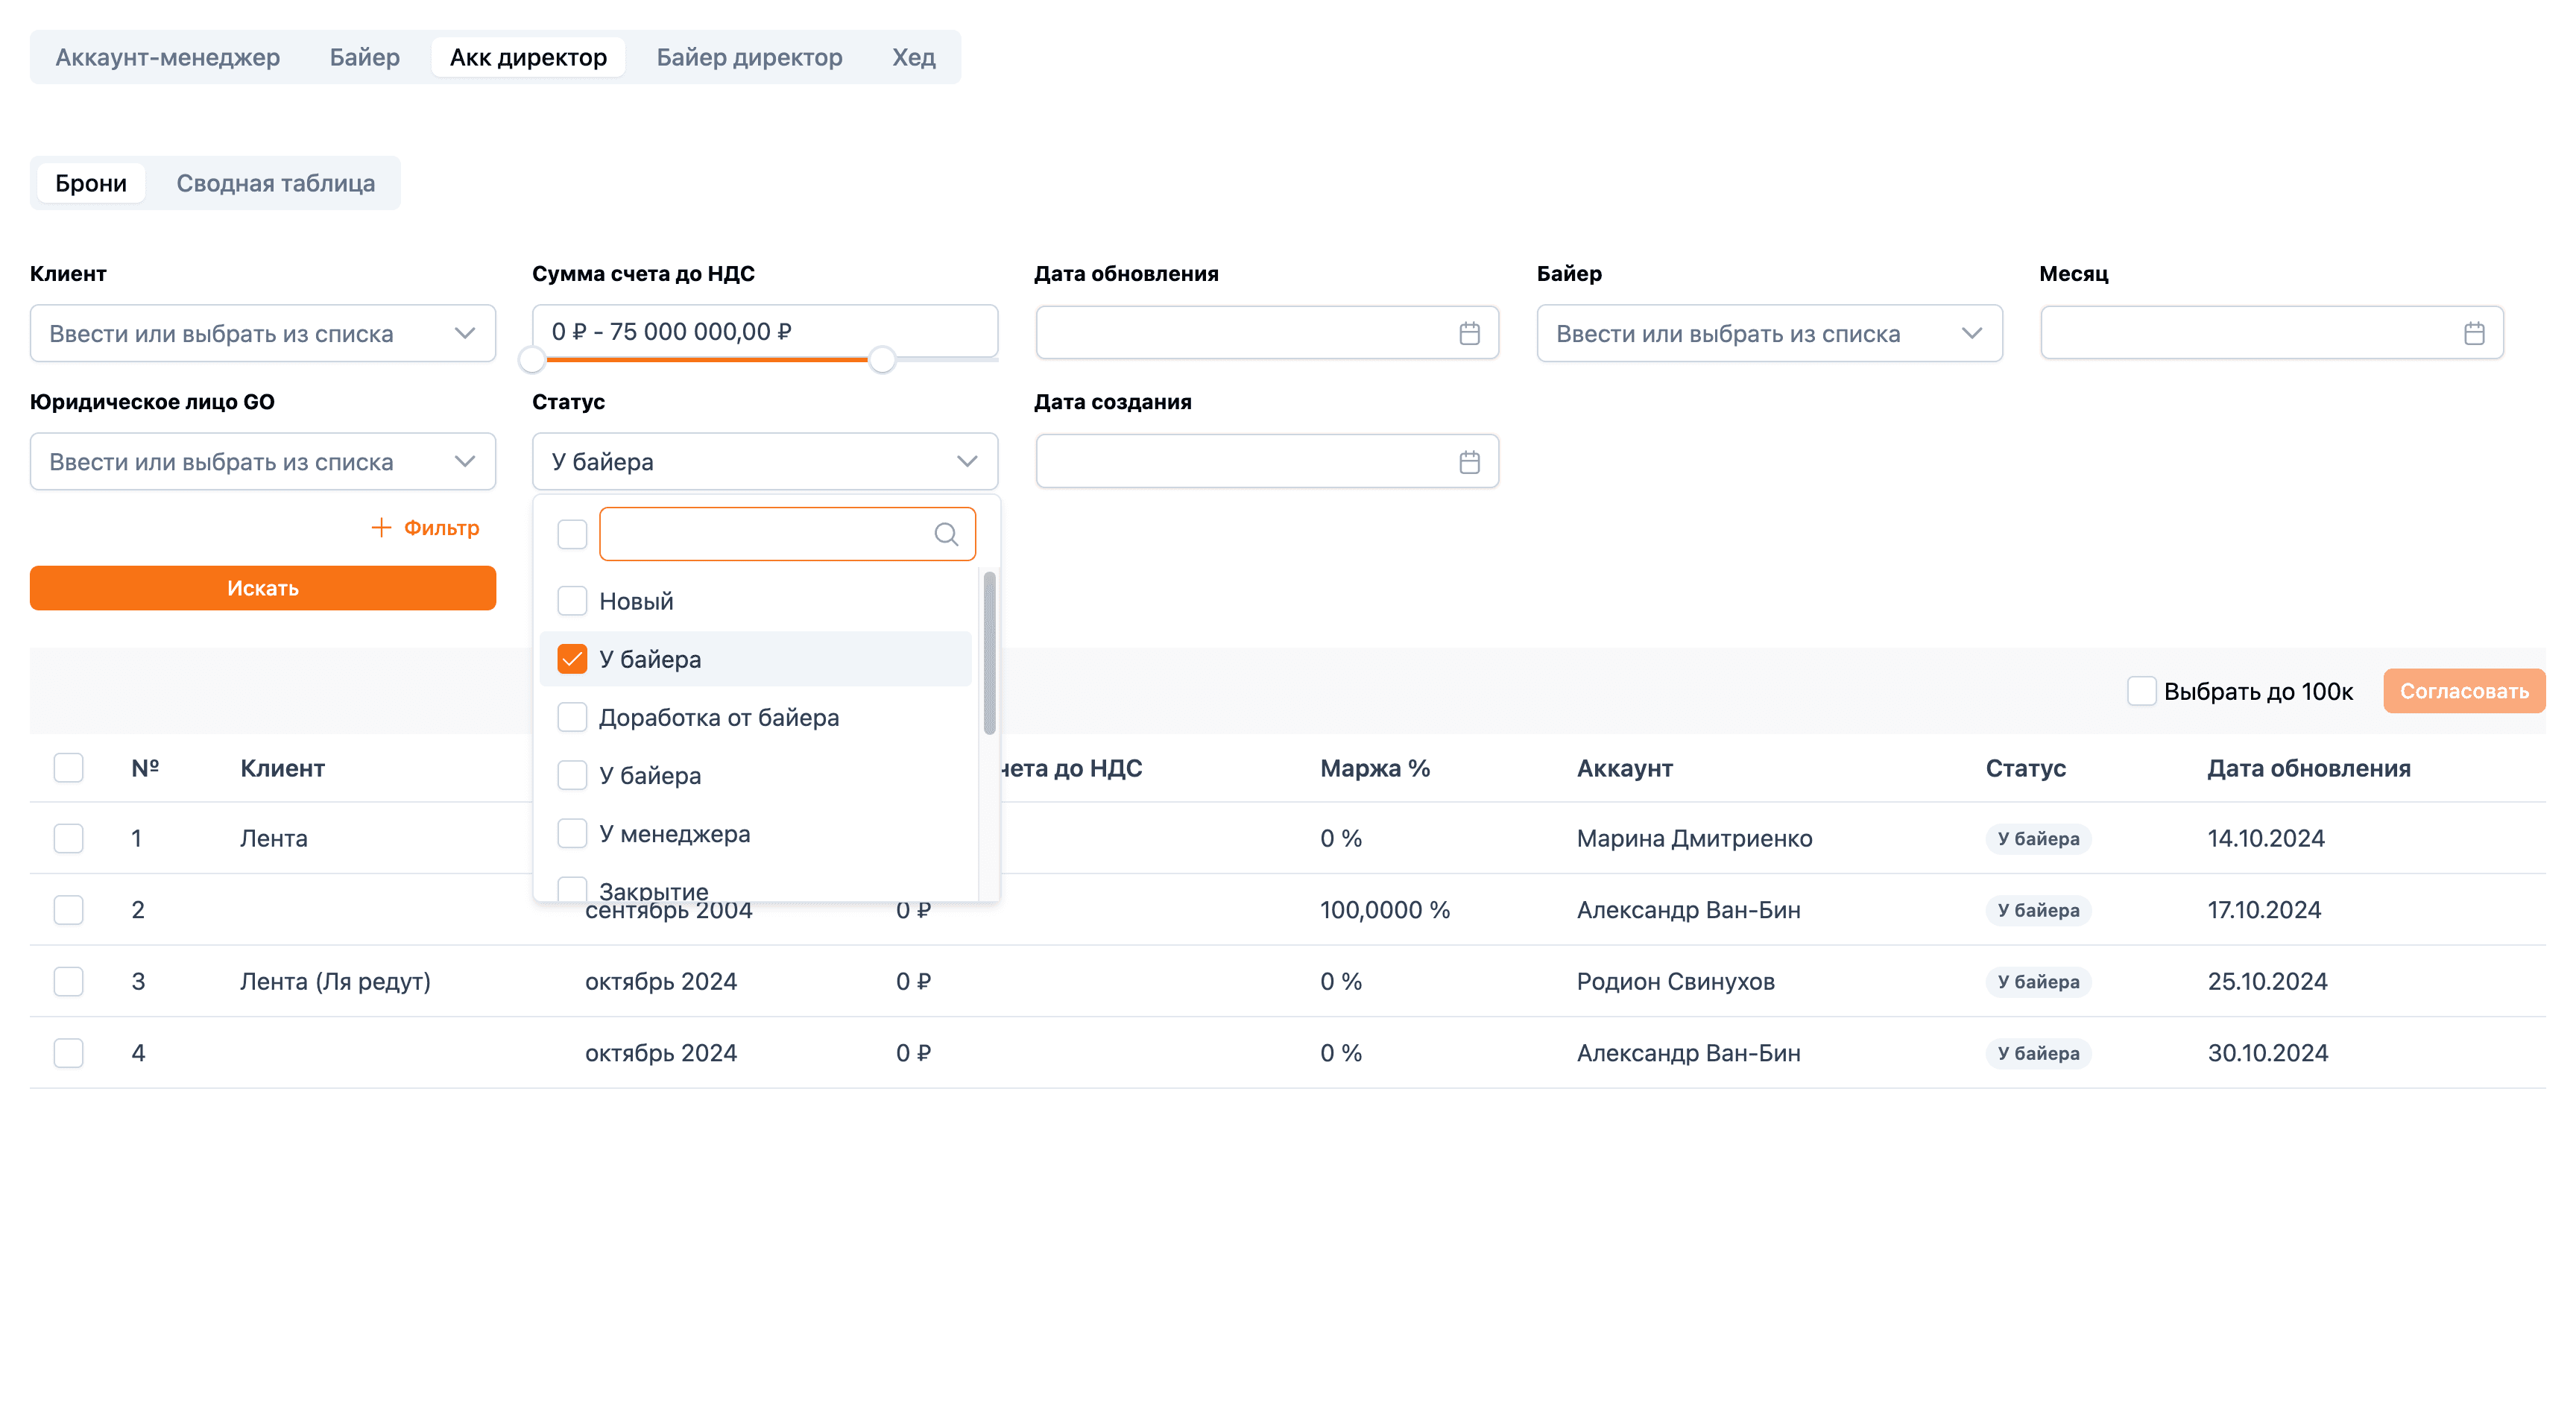Screen dimensions: 2576x1428
Task: Open the Дата обновления calendar icon
Action: point(1468,333)
